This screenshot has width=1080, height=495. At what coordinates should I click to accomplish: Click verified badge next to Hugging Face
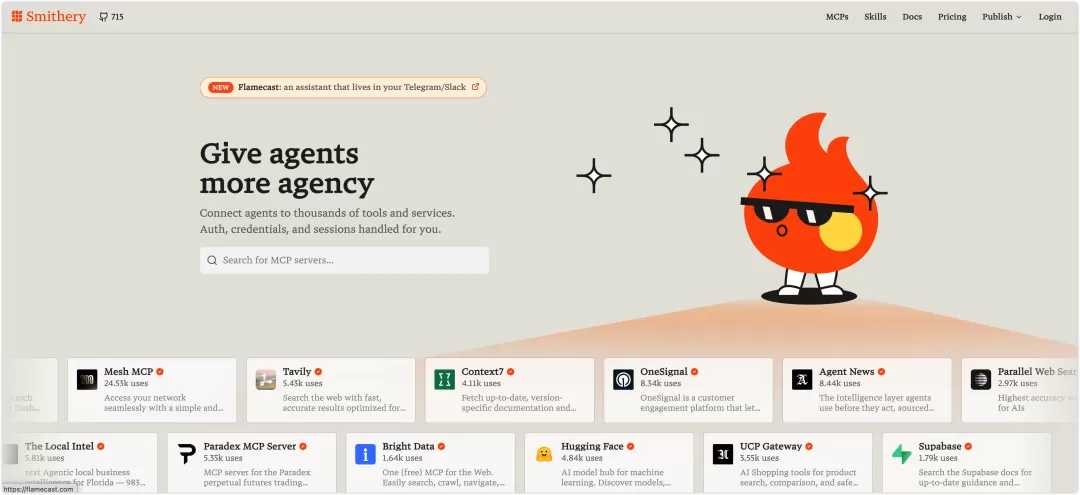(x=630, y=447)
